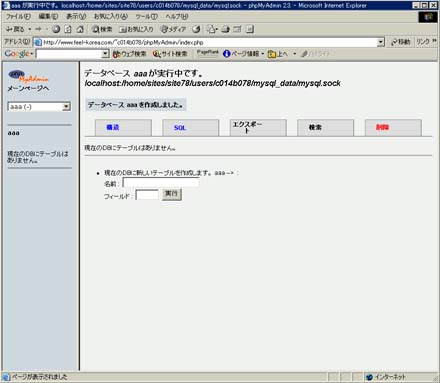Open お気に入り favorites toolbar button

tap(136, 29)
